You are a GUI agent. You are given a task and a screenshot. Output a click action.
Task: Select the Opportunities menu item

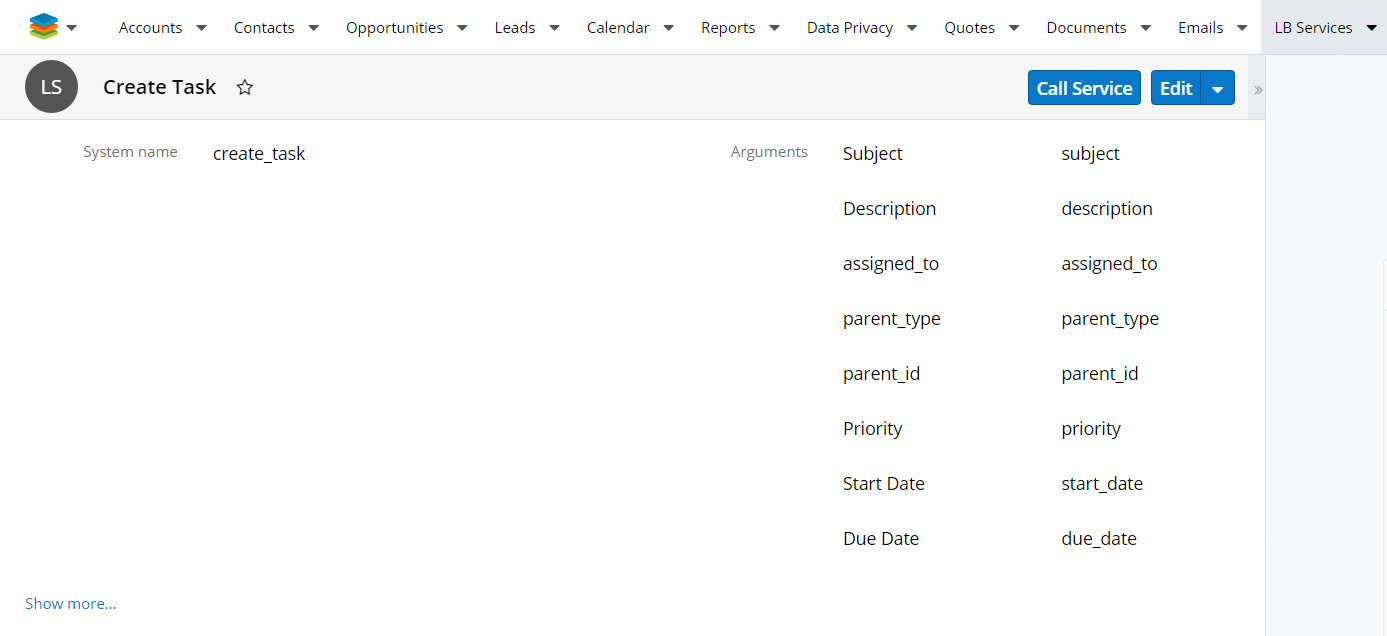393,27
